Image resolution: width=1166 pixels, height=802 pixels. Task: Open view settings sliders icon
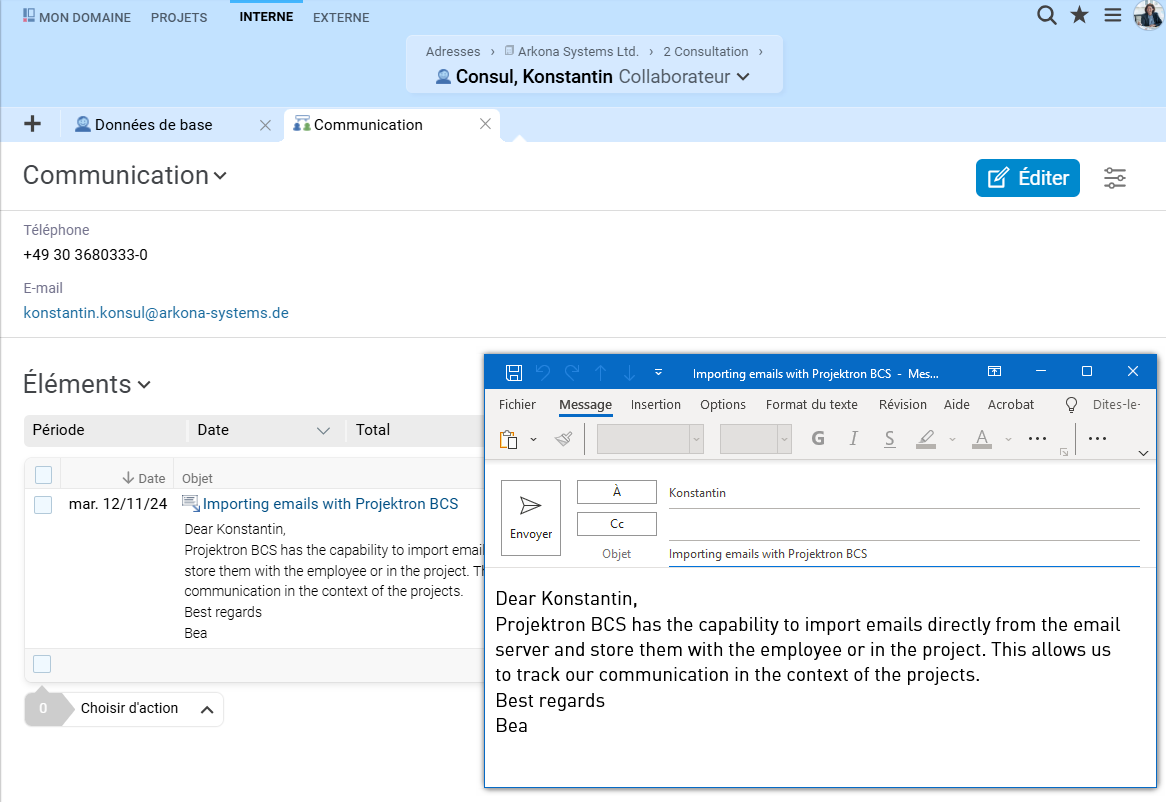1114,178
